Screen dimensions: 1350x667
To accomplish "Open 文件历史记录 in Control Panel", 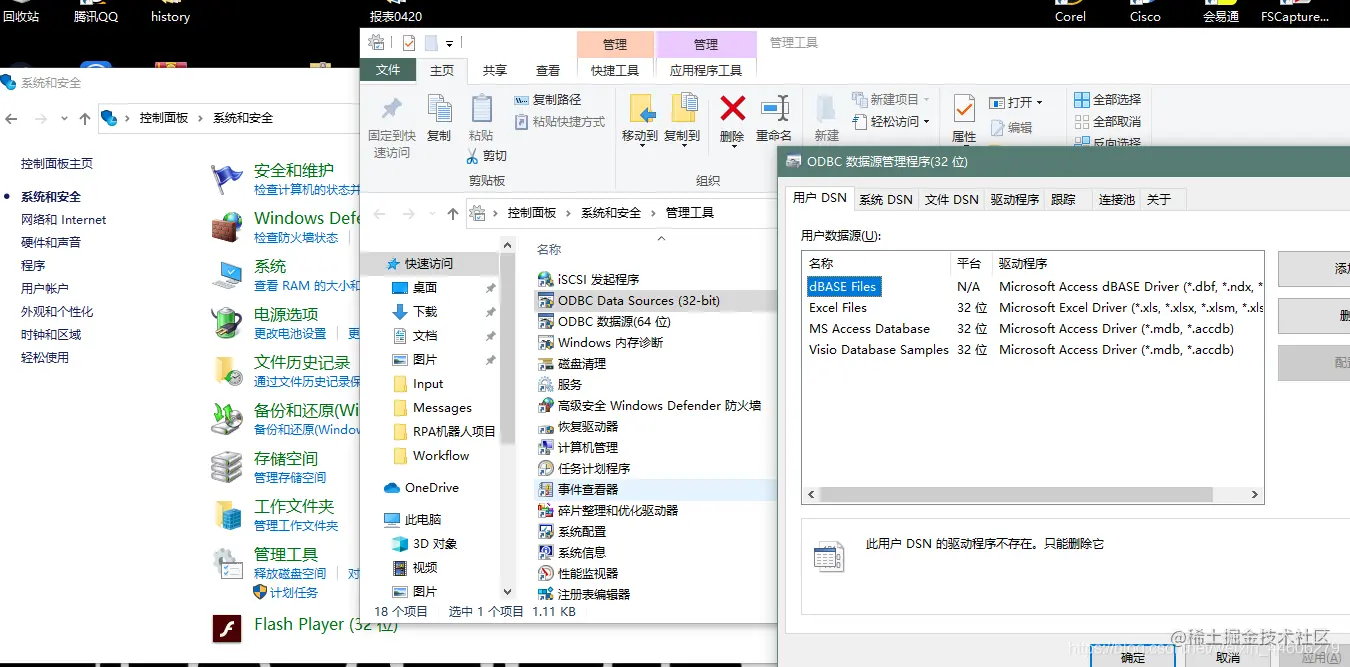I will pyautogui.click(x=302, y=362).
